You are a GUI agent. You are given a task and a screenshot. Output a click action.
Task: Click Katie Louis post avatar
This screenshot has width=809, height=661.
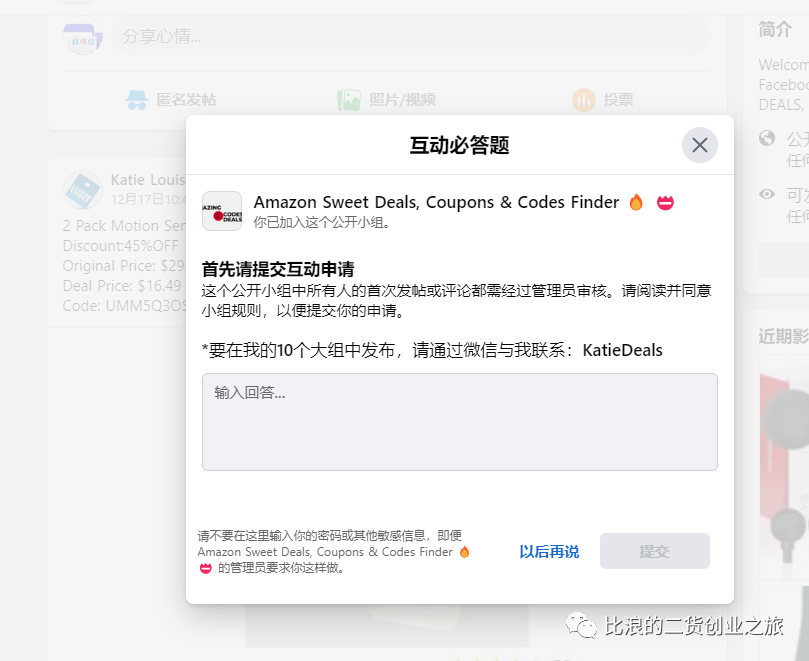tap(83, 190)
